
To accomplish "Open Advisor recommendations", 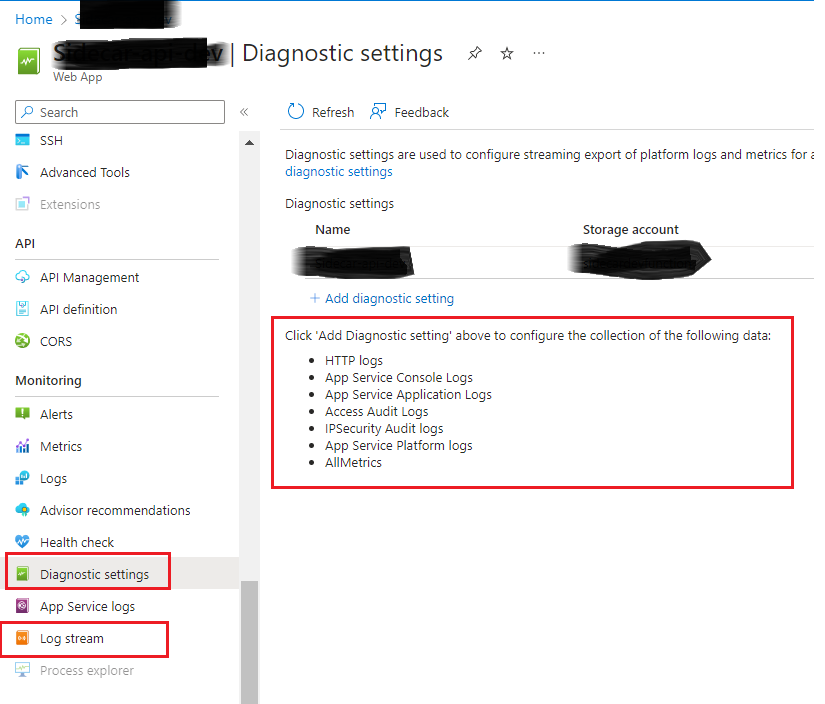I will pos(115,510).
